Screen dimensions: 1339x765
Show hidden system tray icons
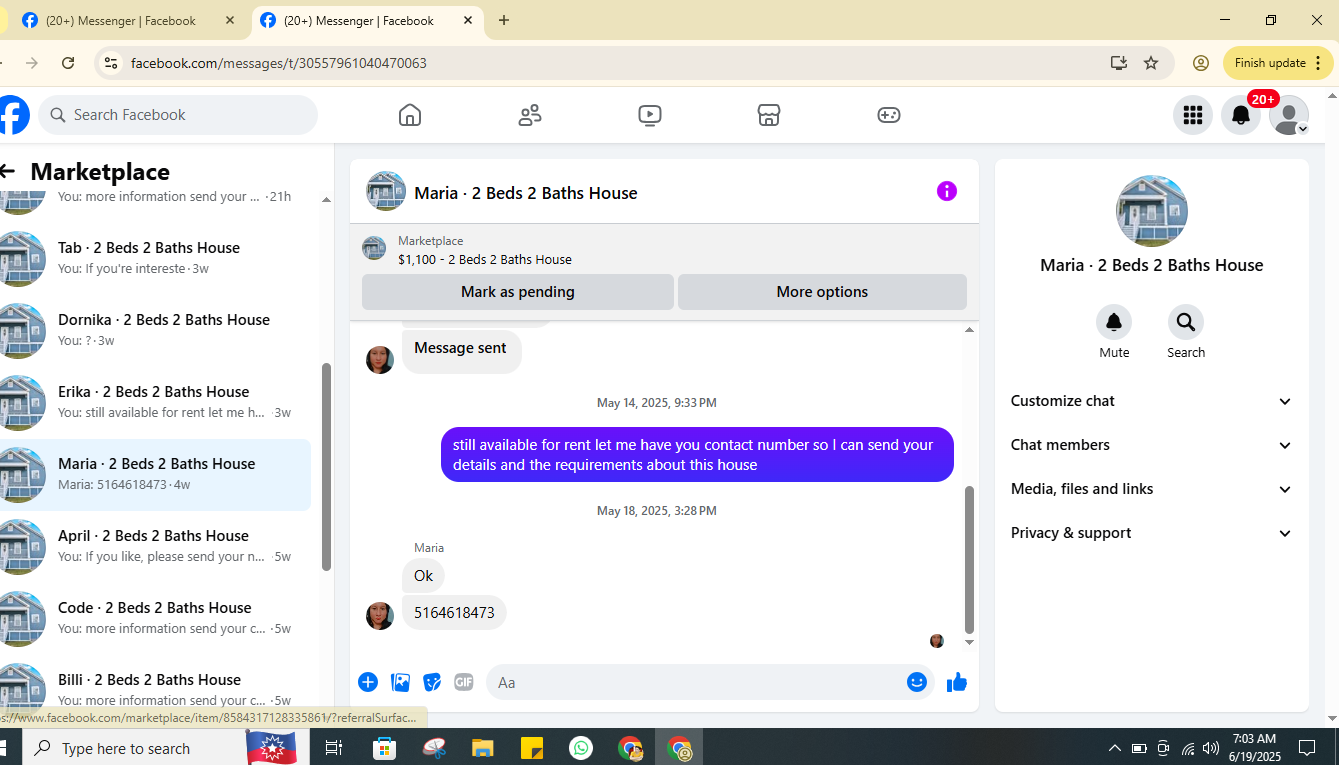tap(1115, 748)
